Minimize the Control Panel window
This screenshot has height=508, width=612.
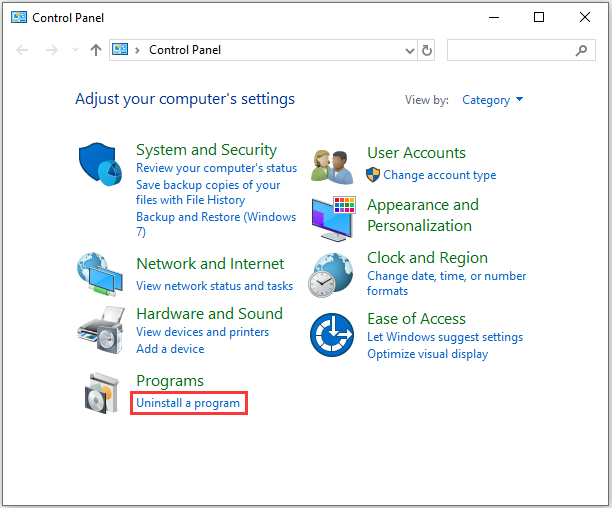pos(494,18)
